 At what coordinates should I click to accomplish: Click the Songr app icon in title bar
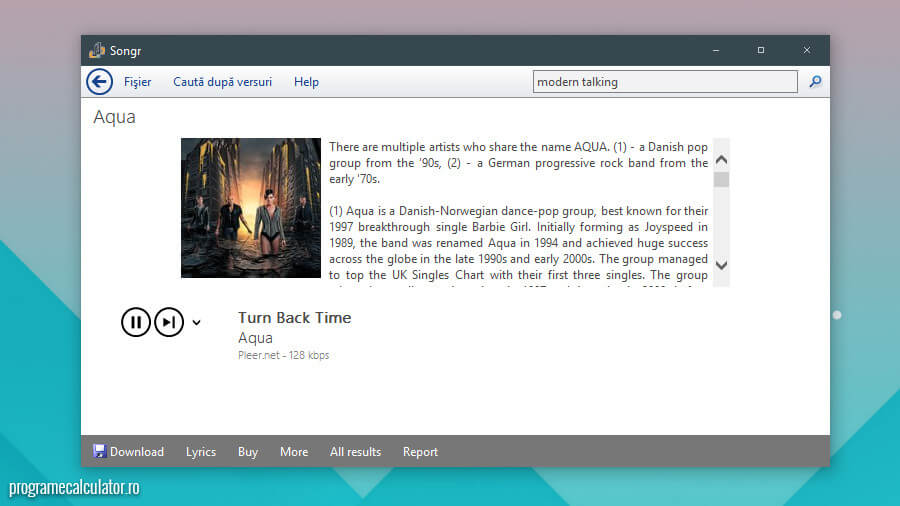coord(97,50)
